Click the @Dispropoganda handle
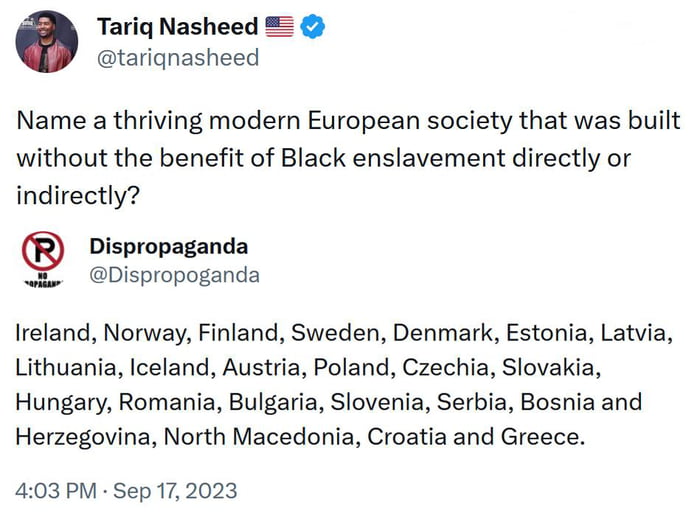The image size is (700, 516). [174, 275]
